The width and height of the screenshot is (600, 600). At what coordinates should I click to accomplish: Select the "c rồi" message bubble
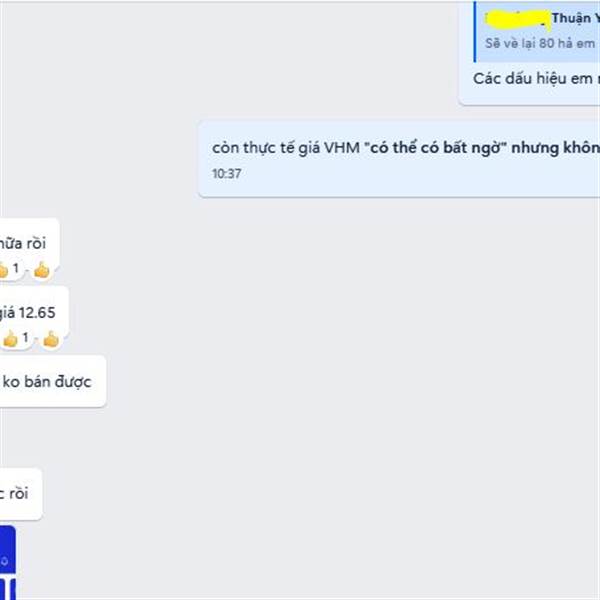point(21,494)
